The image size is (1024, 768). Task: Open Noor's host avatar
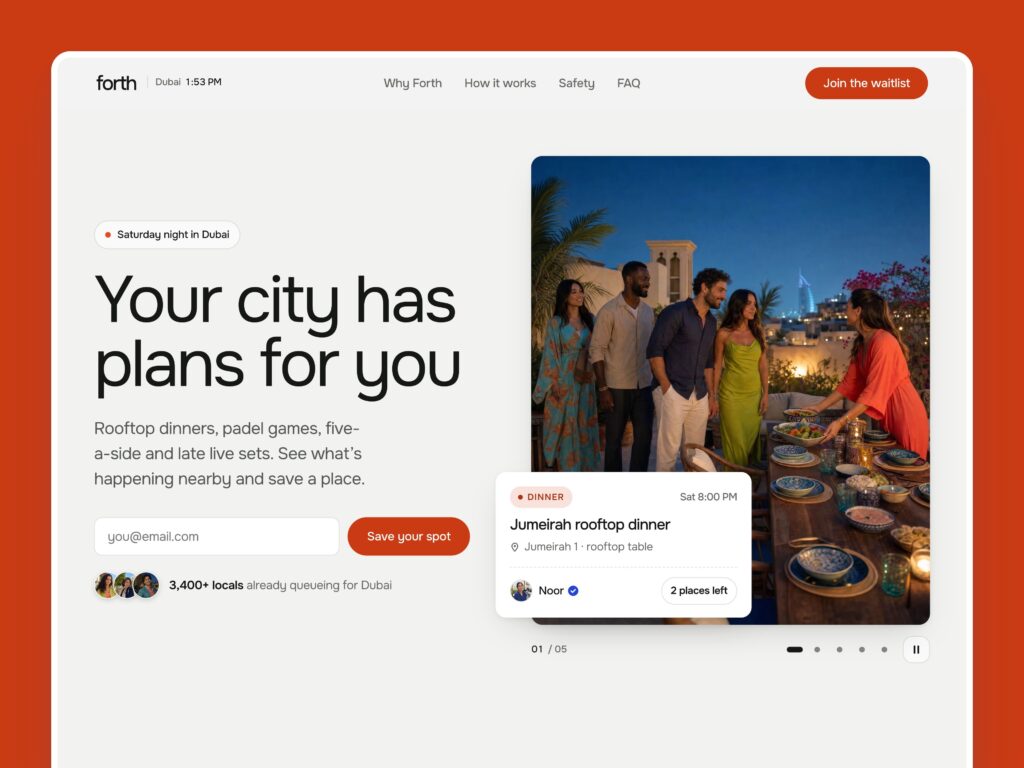point(521,591)
